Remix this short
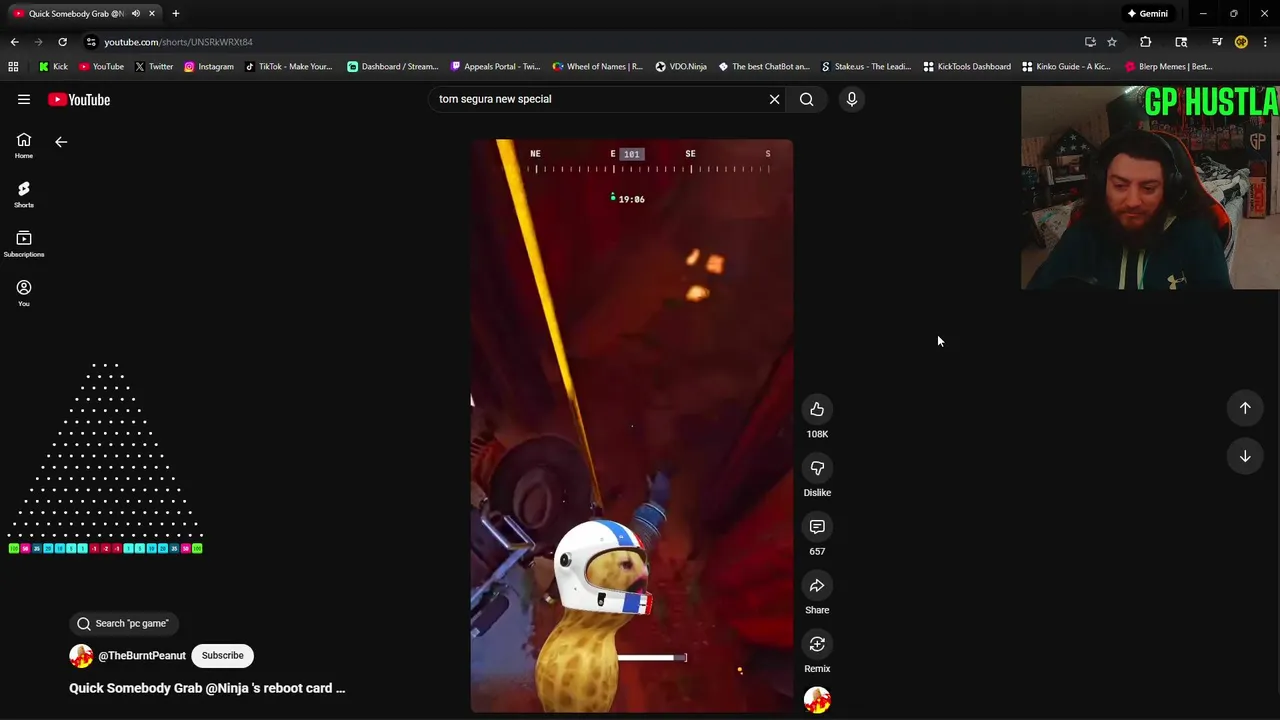Image resolution: width=1280 pixels, height=720 pixels. coord(817,644)
